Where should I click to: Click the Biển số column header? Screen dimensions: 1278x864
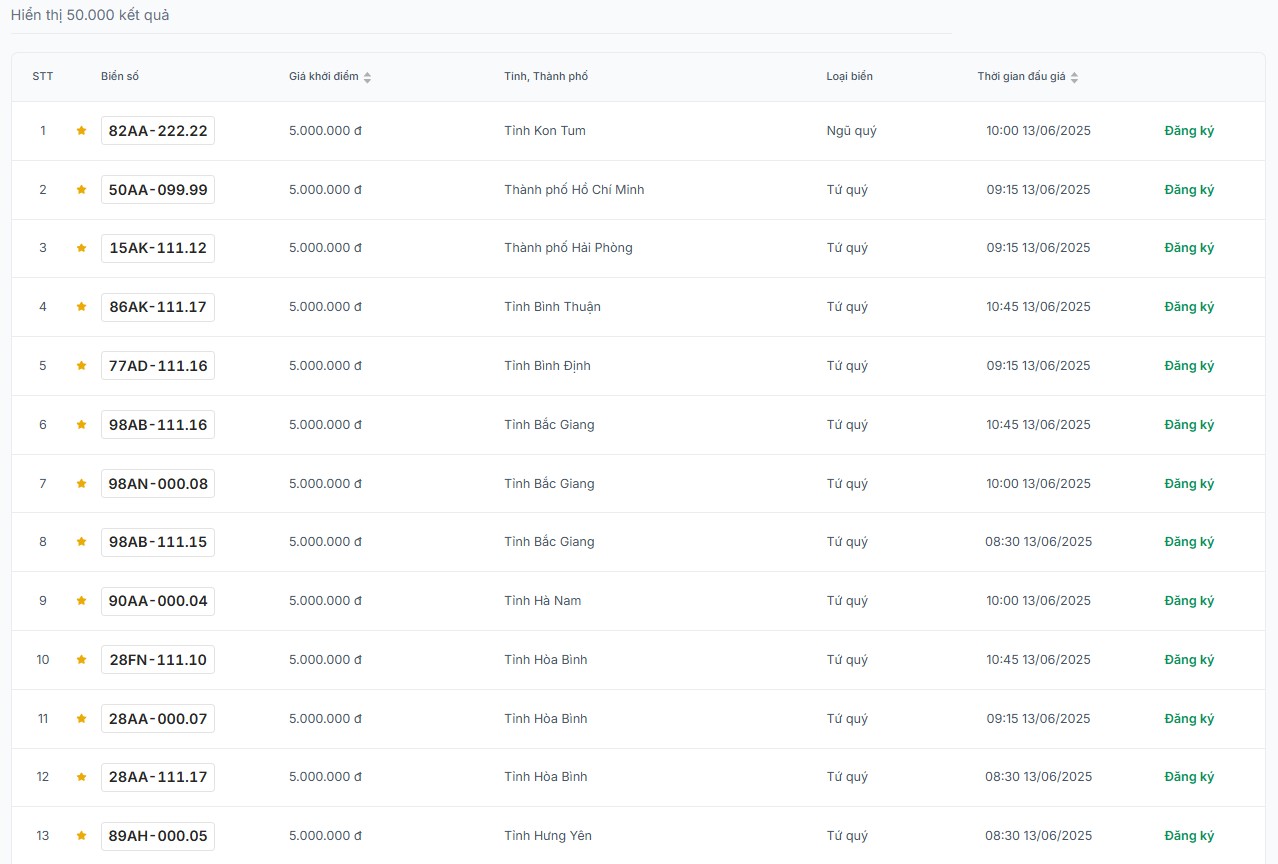coord(120,77)
